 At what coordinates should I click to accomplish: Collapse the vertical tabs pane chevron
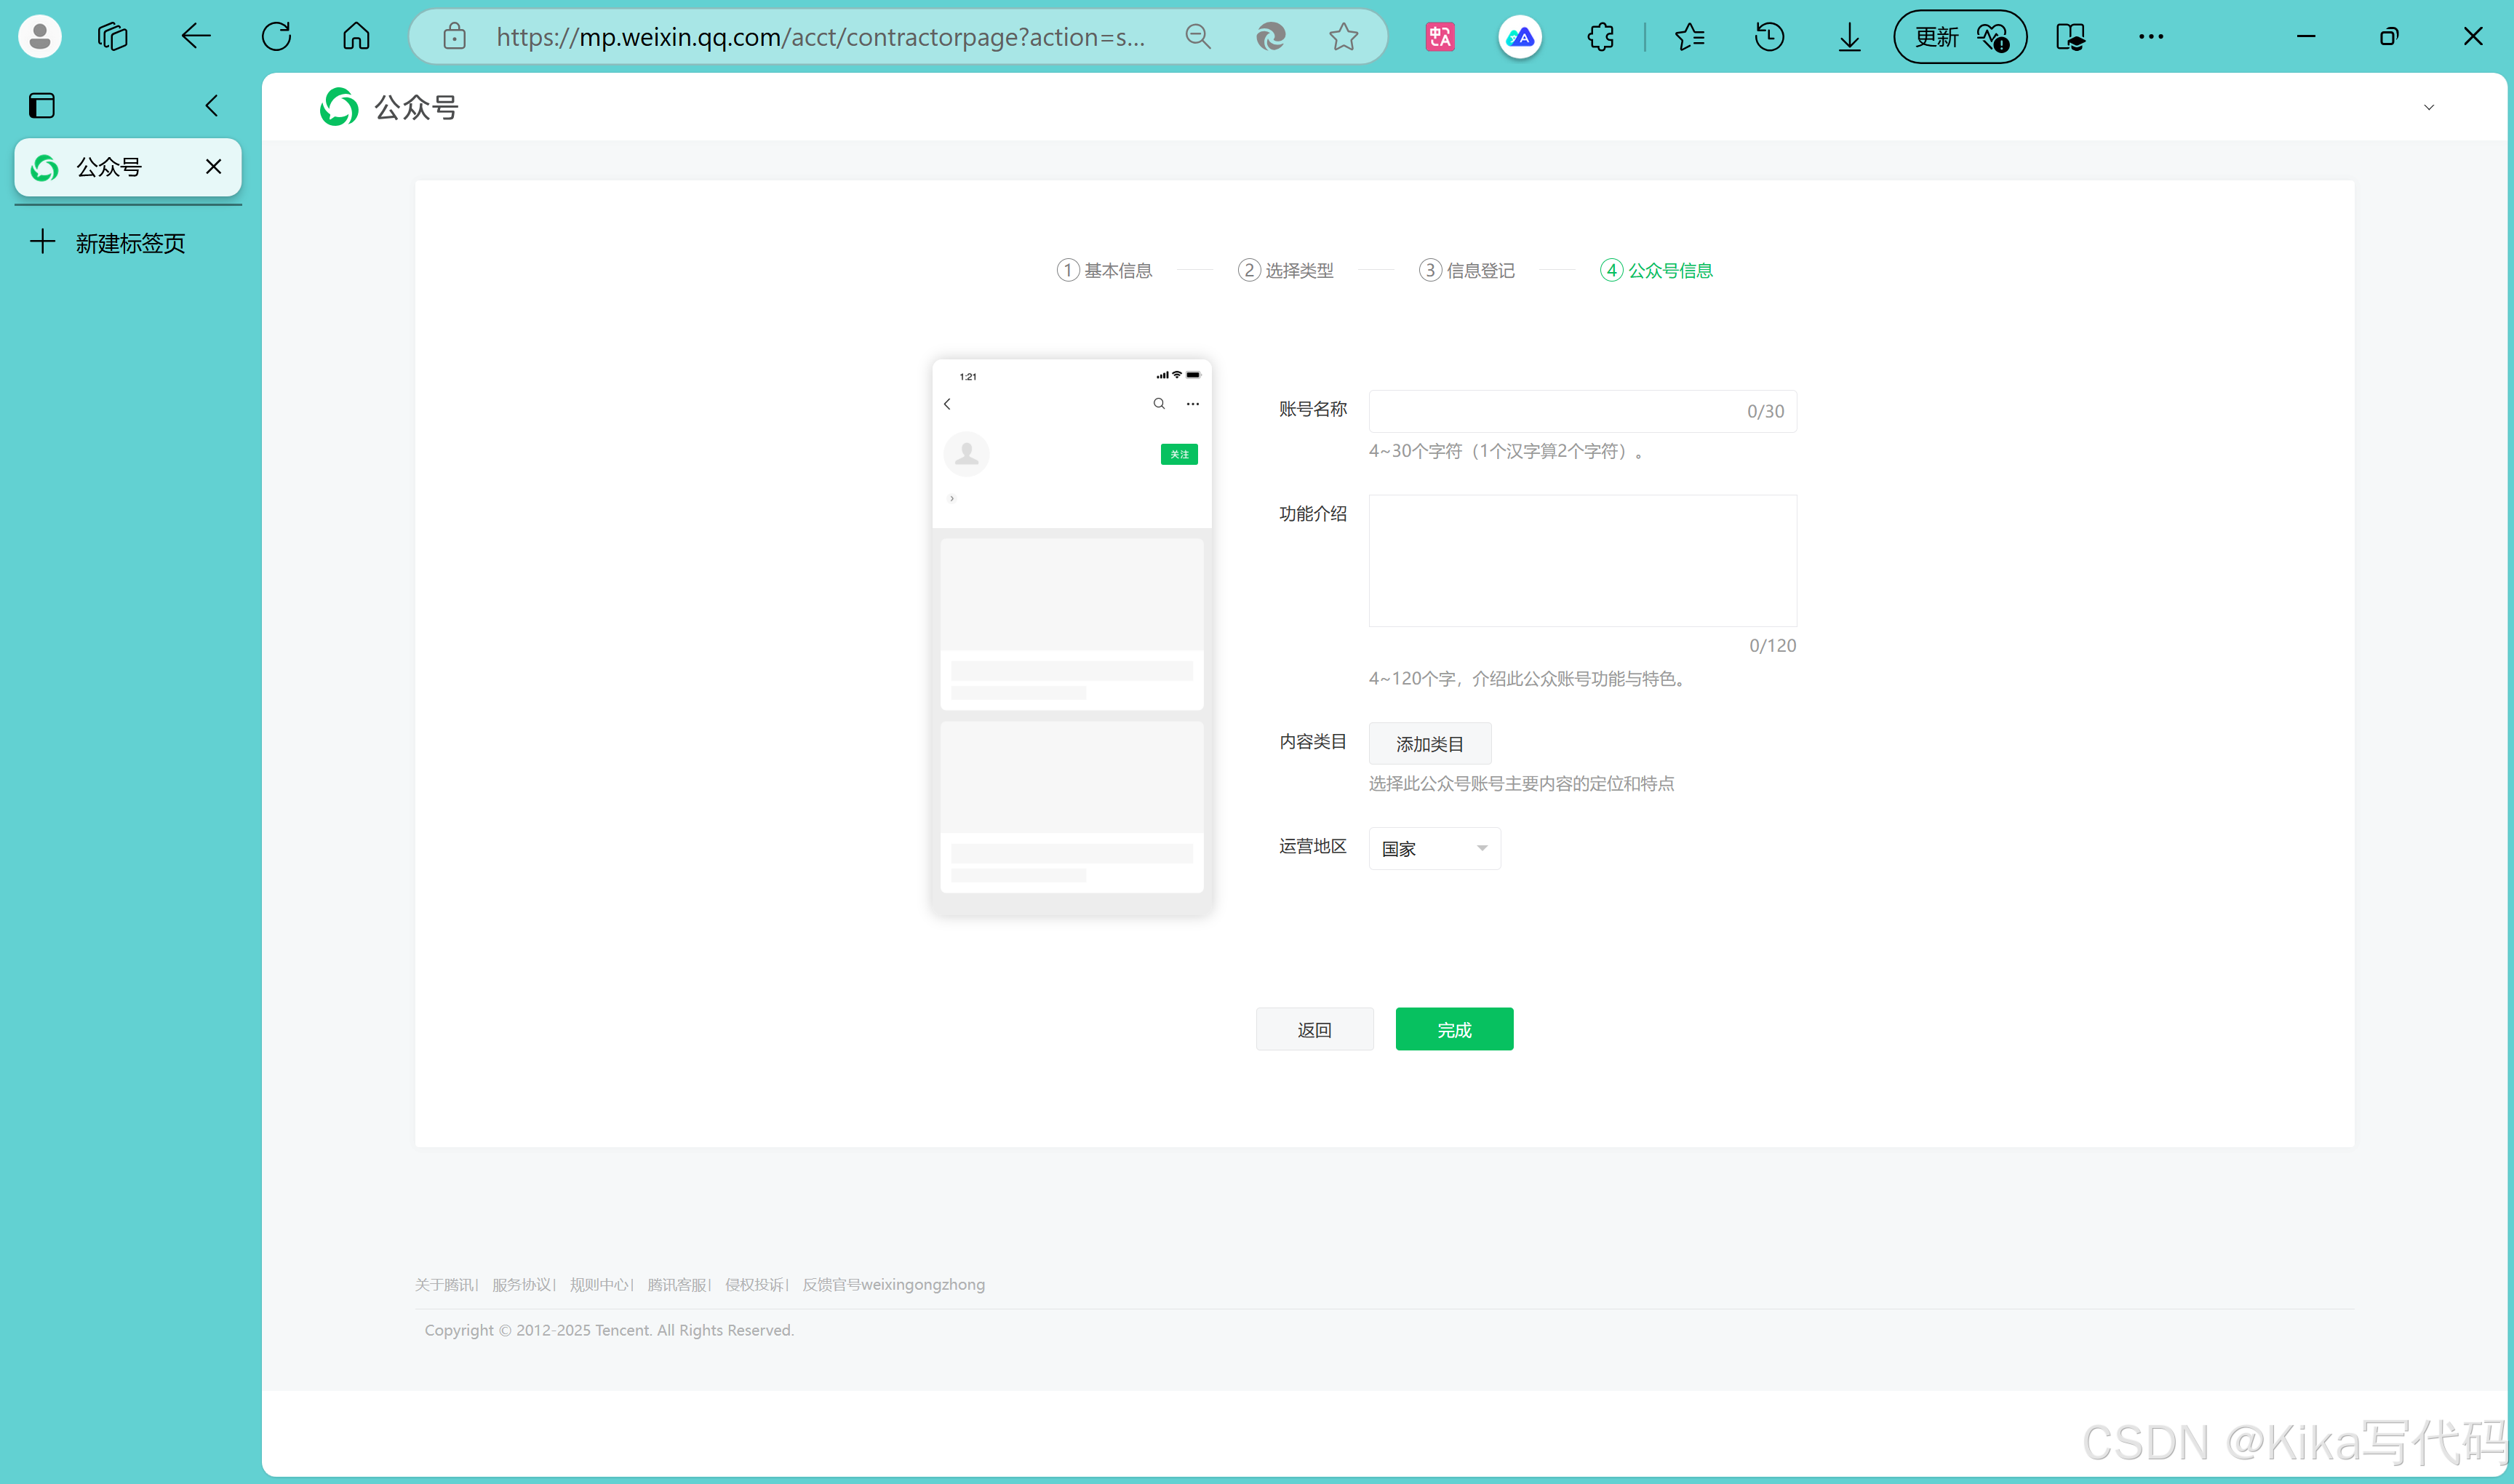click(211, 105)
